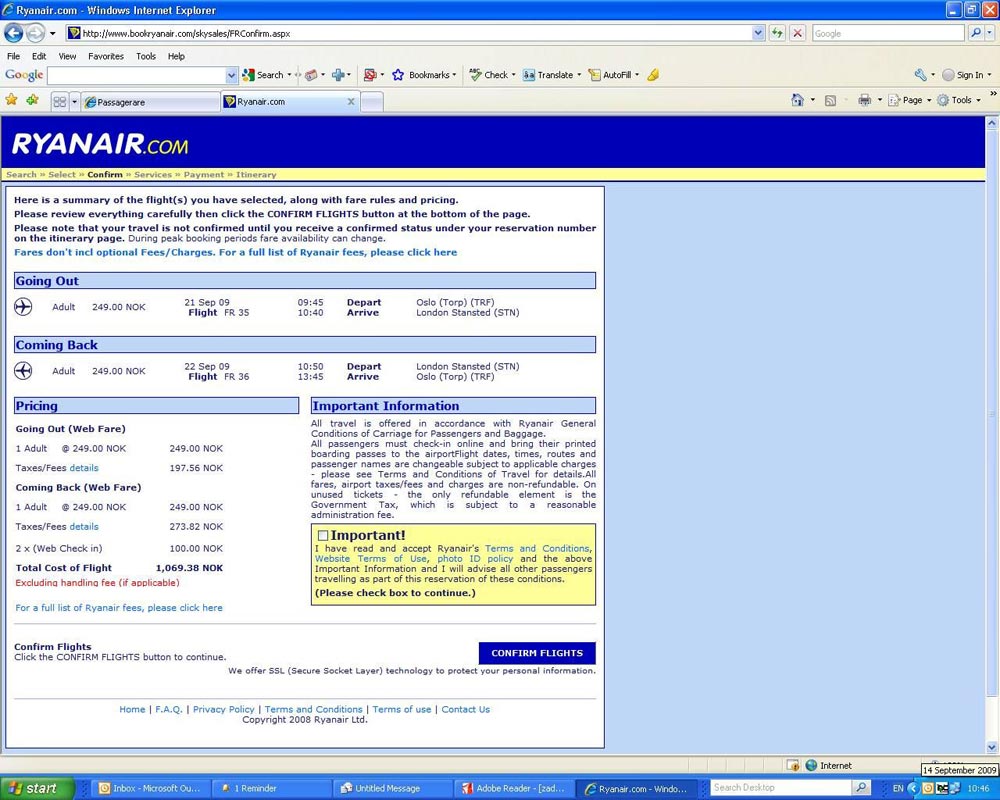This screenshot has width=1000, height=800.
Task: Click the Ryanair.com logo
Action: pos(100,144)
